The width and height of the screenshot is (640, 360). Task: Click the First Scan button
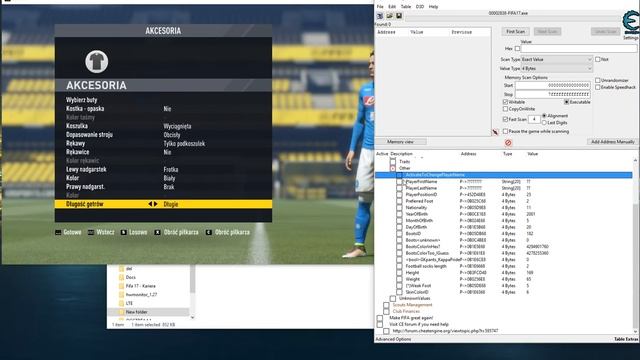pyautogui.click(x=516, y=31)
